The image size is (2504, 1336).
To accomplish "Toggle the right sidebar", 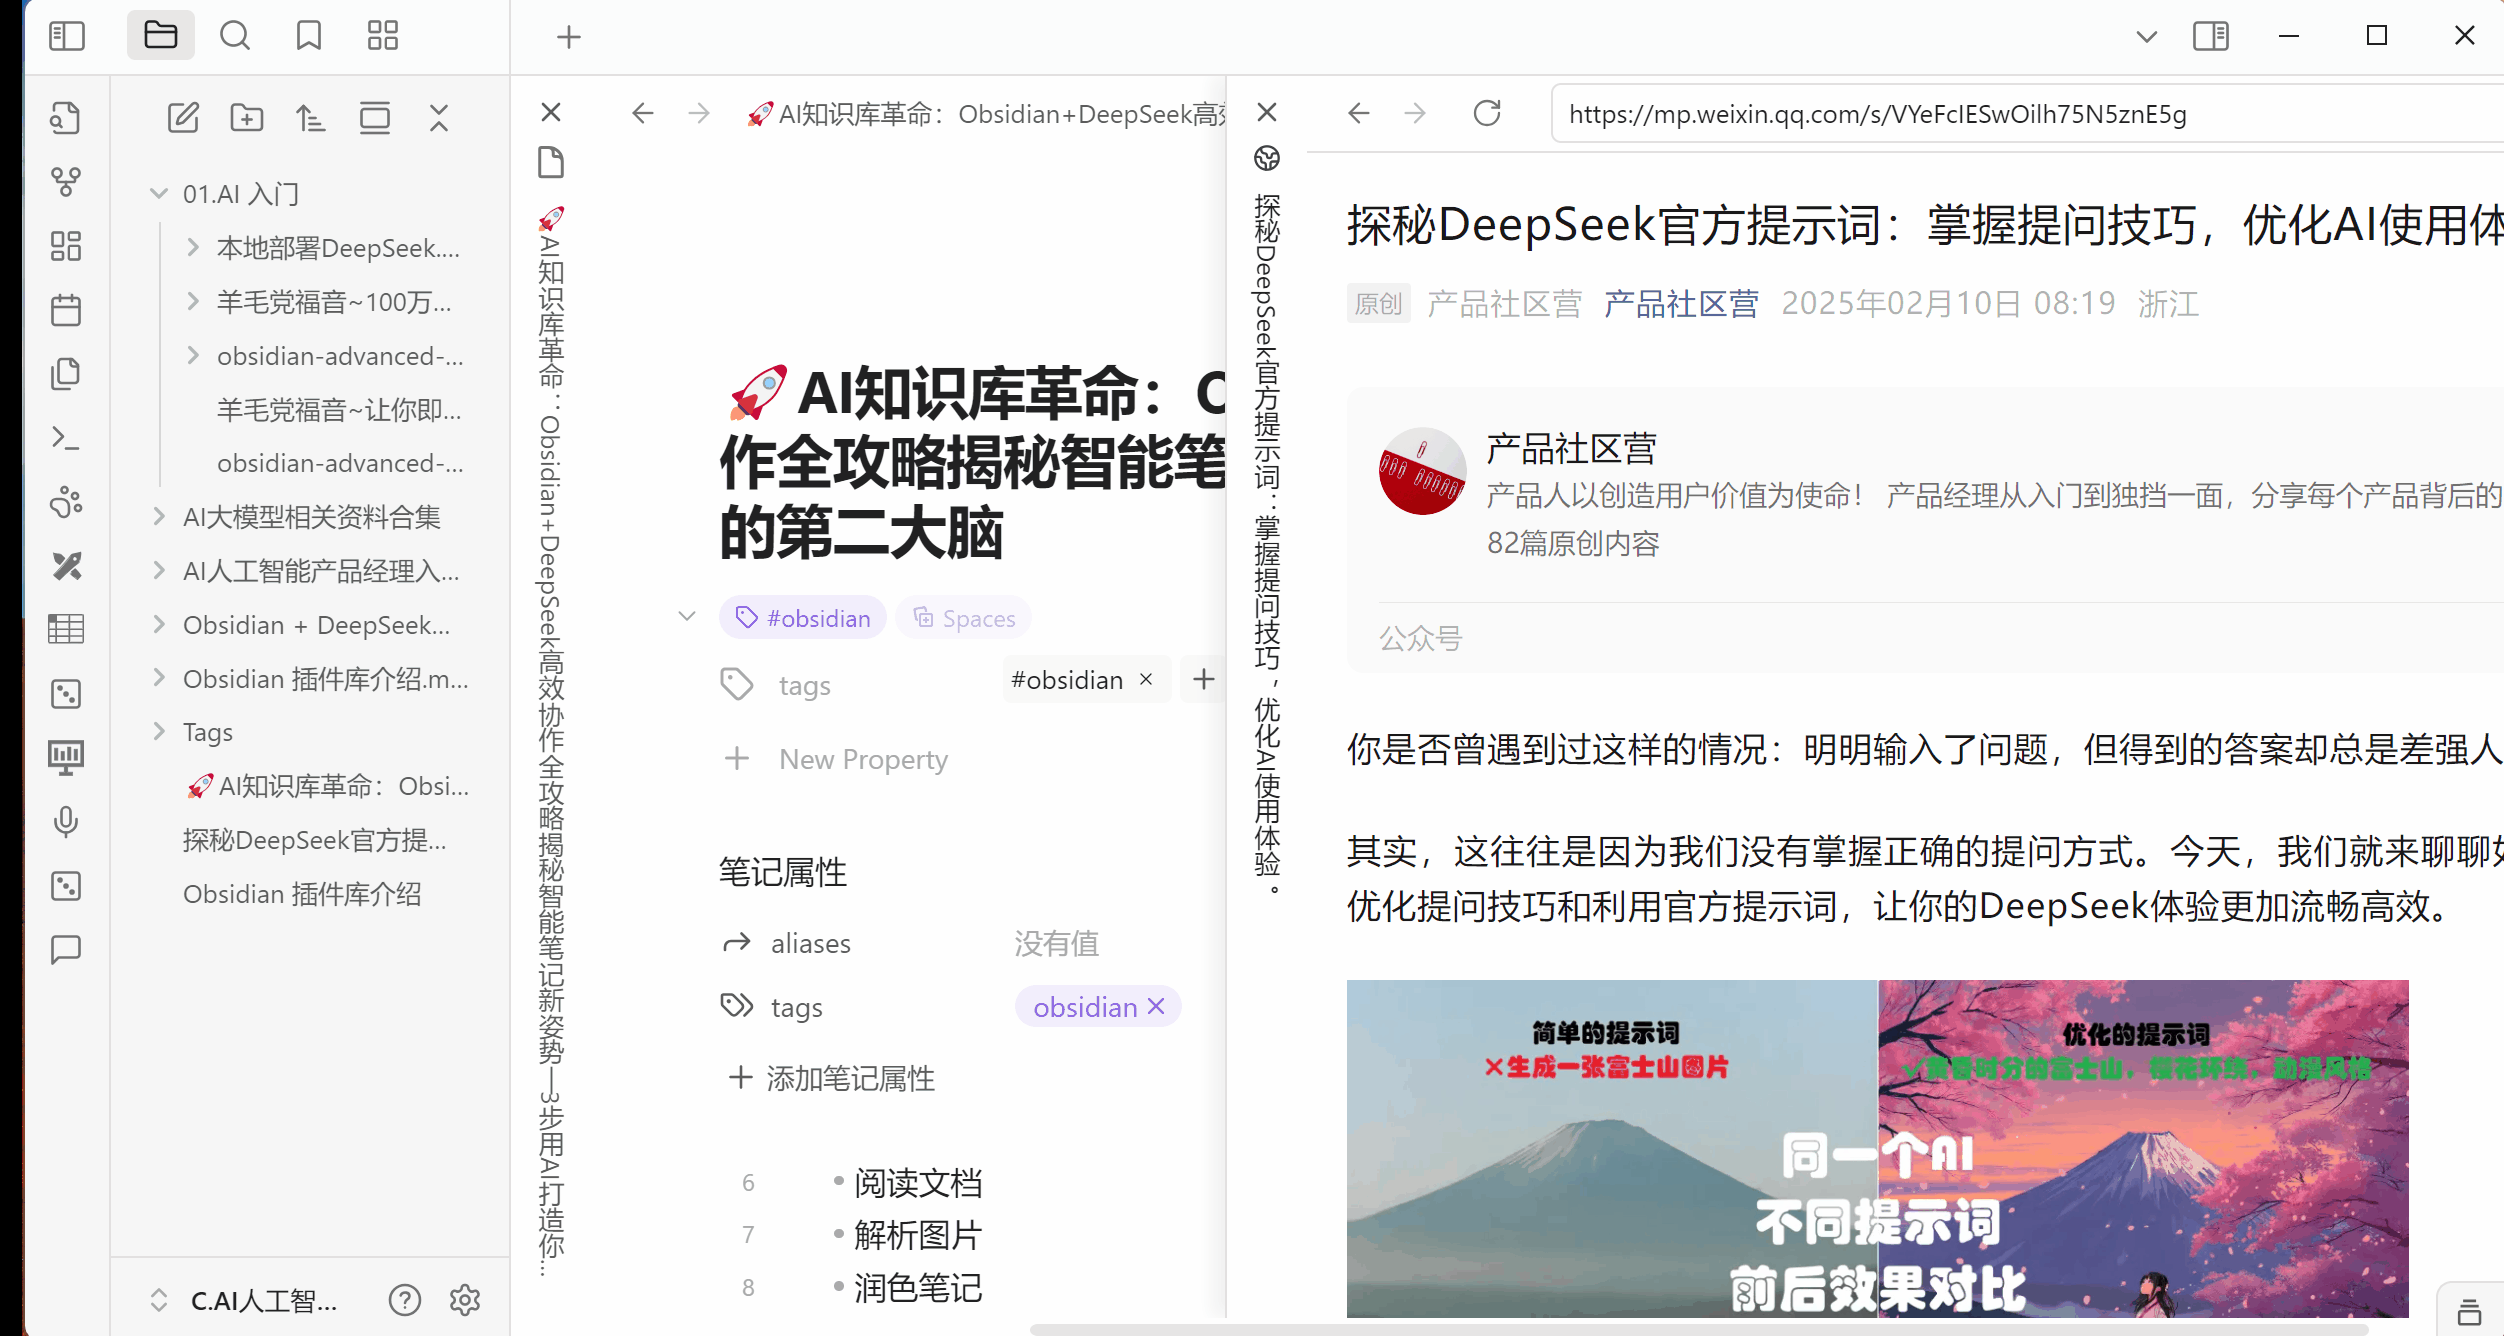I will coord(2211,36).
